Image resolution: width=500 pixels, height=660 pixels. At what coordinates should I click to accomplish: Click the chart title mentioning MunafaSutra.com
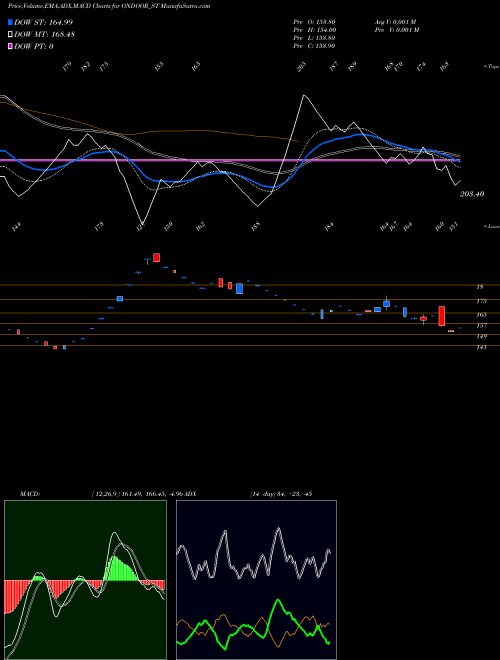(109, 6)
